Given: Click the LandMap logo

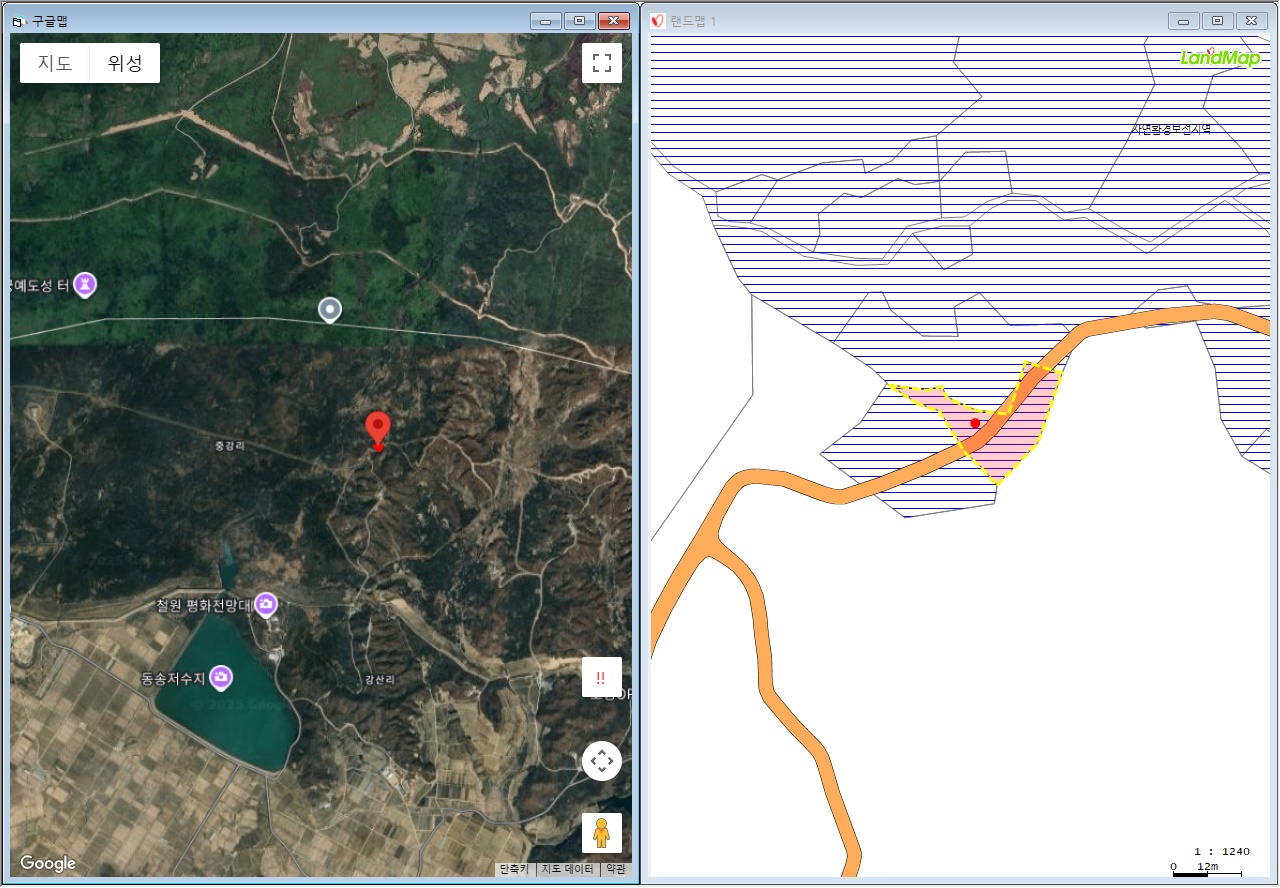Looking at the screenshot, I should (x=1219, y=57).
